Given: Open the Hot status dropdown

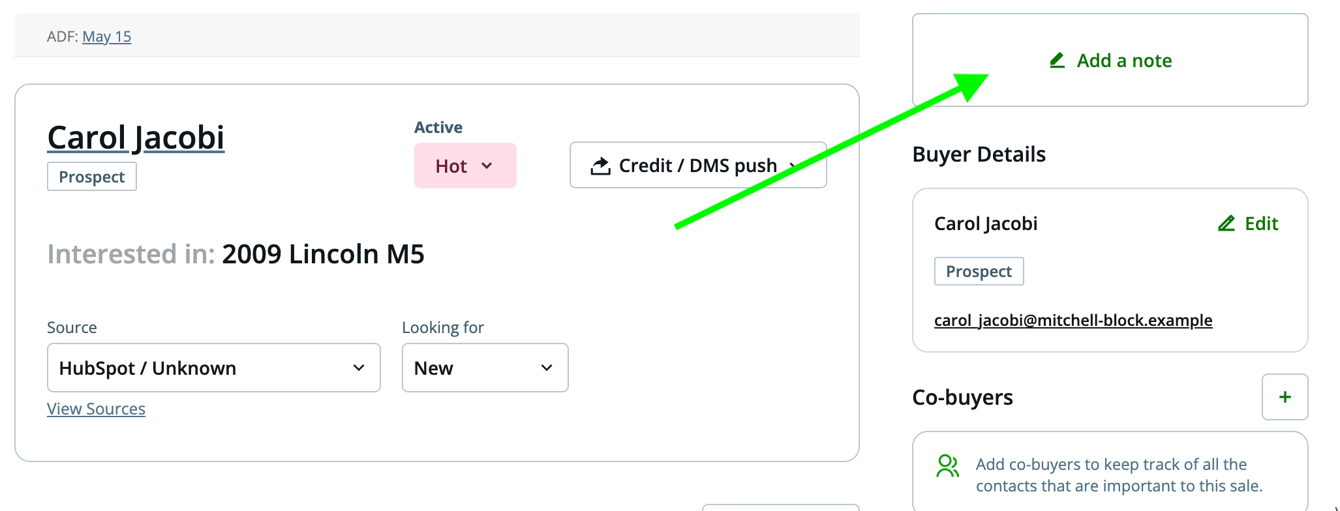Looking at the screenshot, I should (x=465, y=166).
